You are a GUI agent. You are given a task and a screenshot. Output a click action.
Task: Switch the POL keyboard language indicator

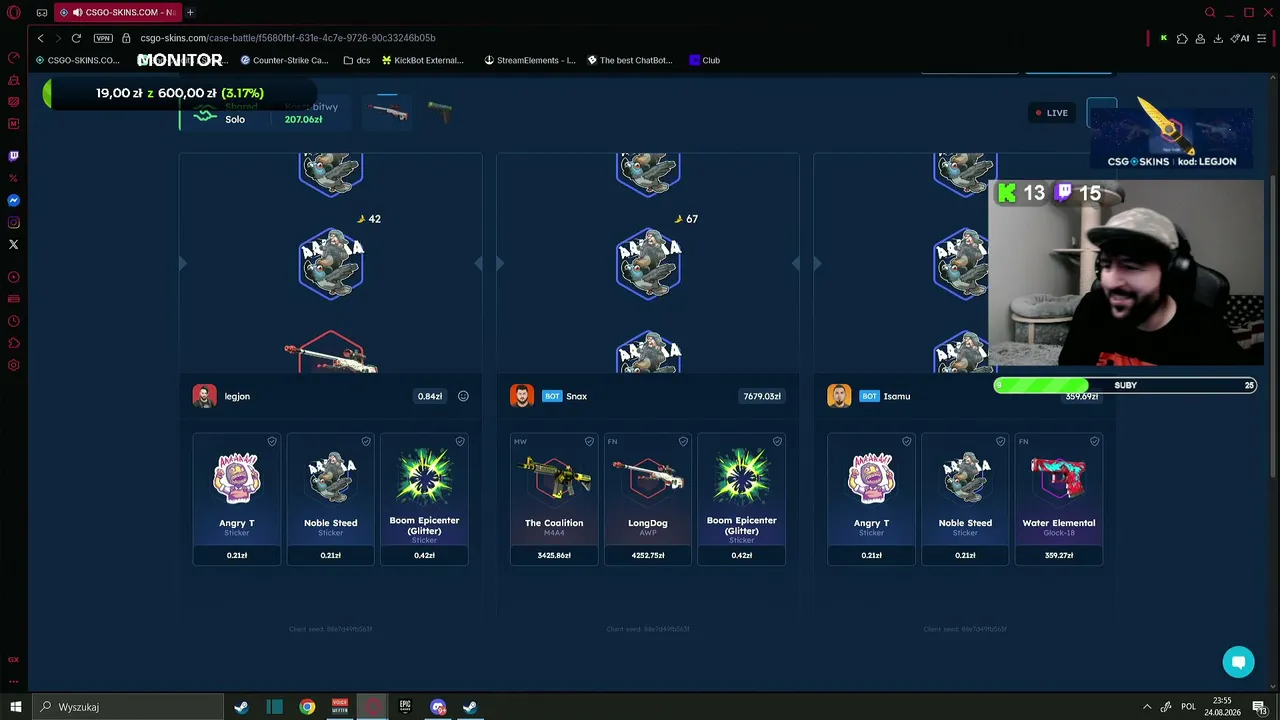click(1189, 707)
